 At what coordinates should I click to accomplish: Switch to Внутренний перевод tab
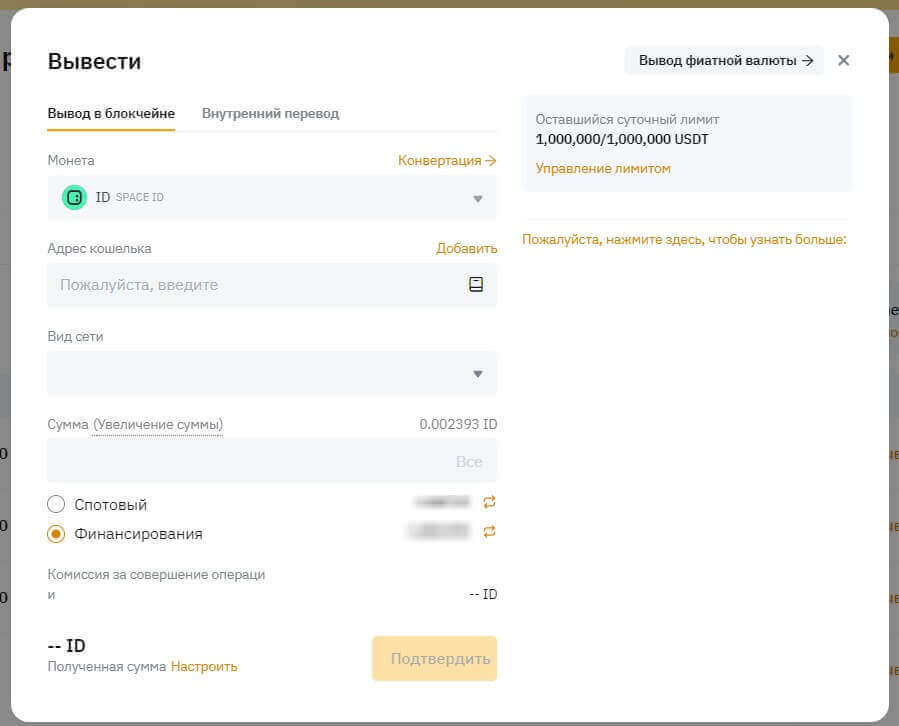click(x=270, y=113)
